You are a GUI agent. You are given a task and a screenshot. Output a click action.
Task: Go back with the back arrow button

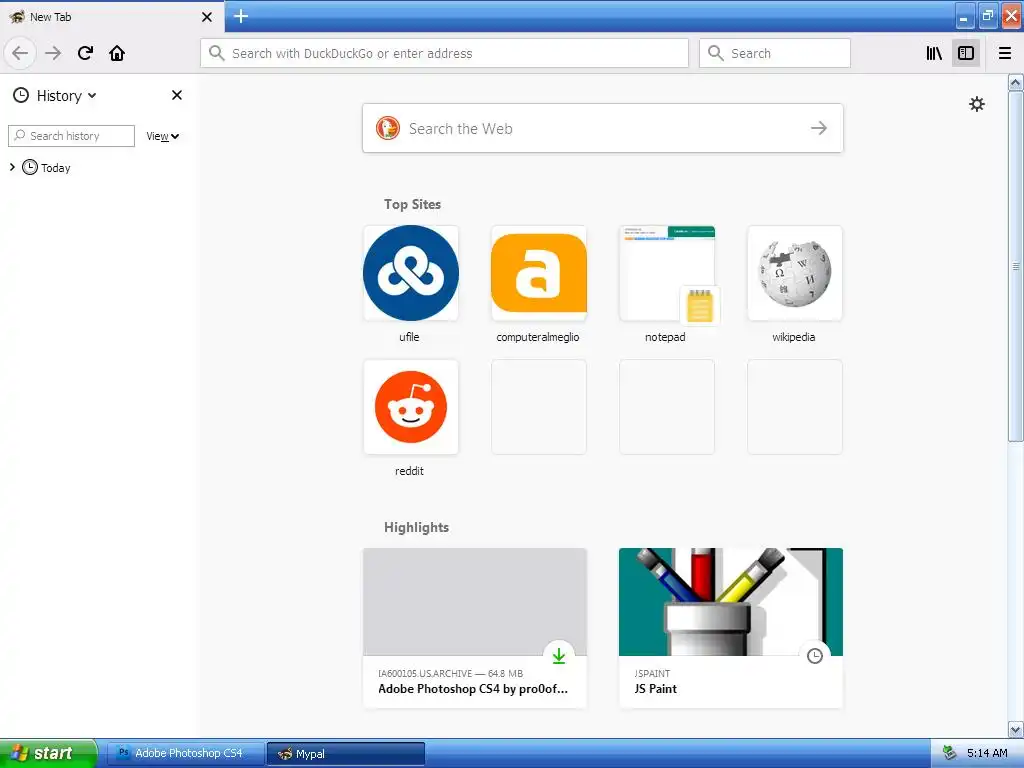click(x=20, y=53)
